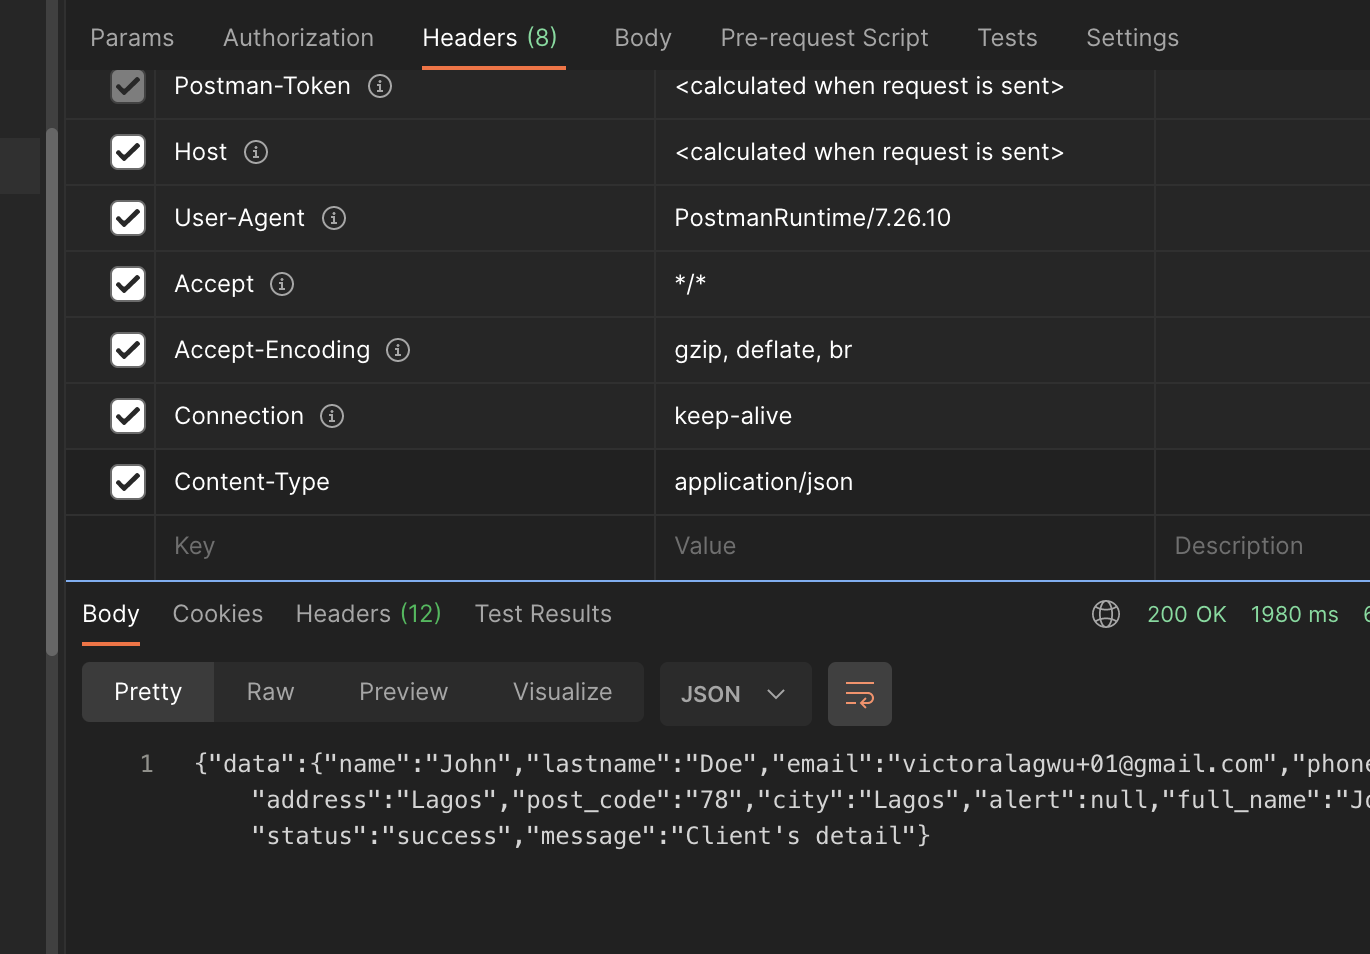Screen dimensions: 1370x954
Task: Click the 200 OK status indicator
Action: coord(1186,614)
